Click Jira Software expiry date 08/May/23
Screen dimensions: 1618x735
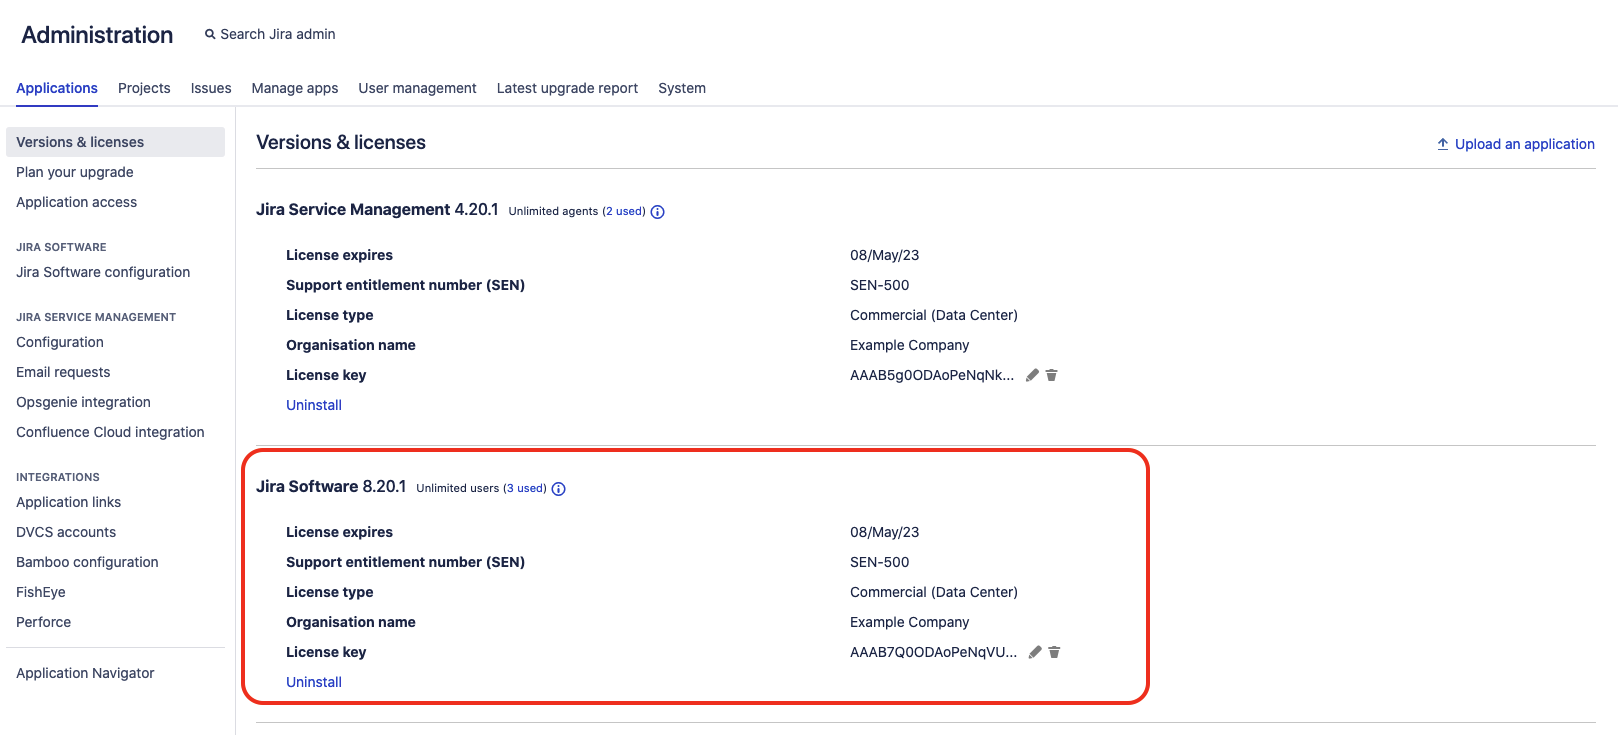pyautogui.click(x=885, y=532)
